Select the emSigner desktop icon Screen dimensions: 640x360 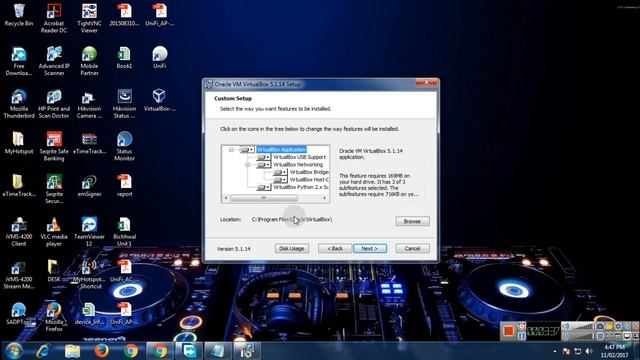click(89, 186)
